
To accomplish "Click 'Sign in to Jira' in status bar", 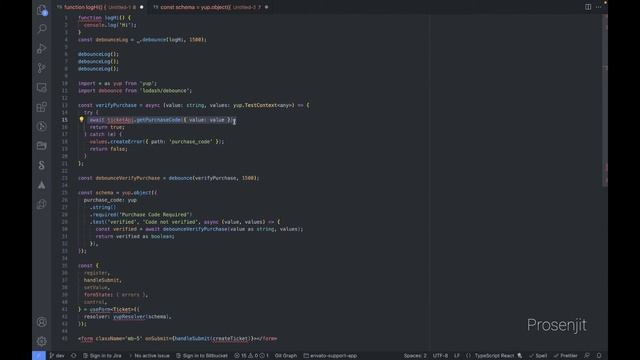I will click(x=102, y=356).
